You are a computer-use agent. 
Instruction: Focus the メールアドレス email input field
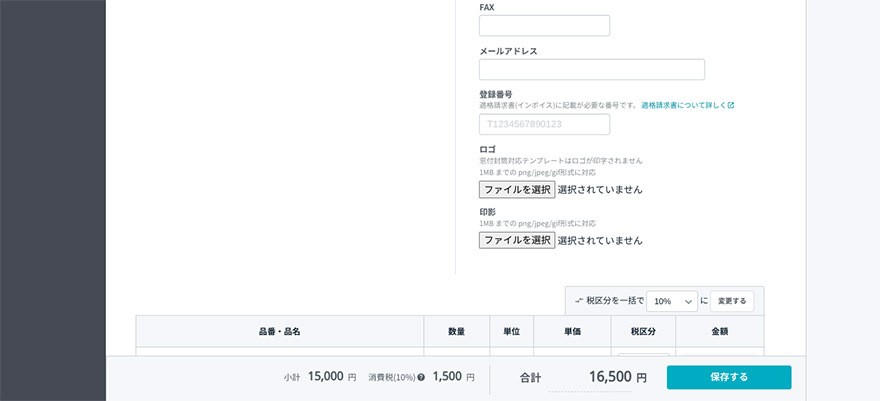pyautogui.click(x=591, y=69)
